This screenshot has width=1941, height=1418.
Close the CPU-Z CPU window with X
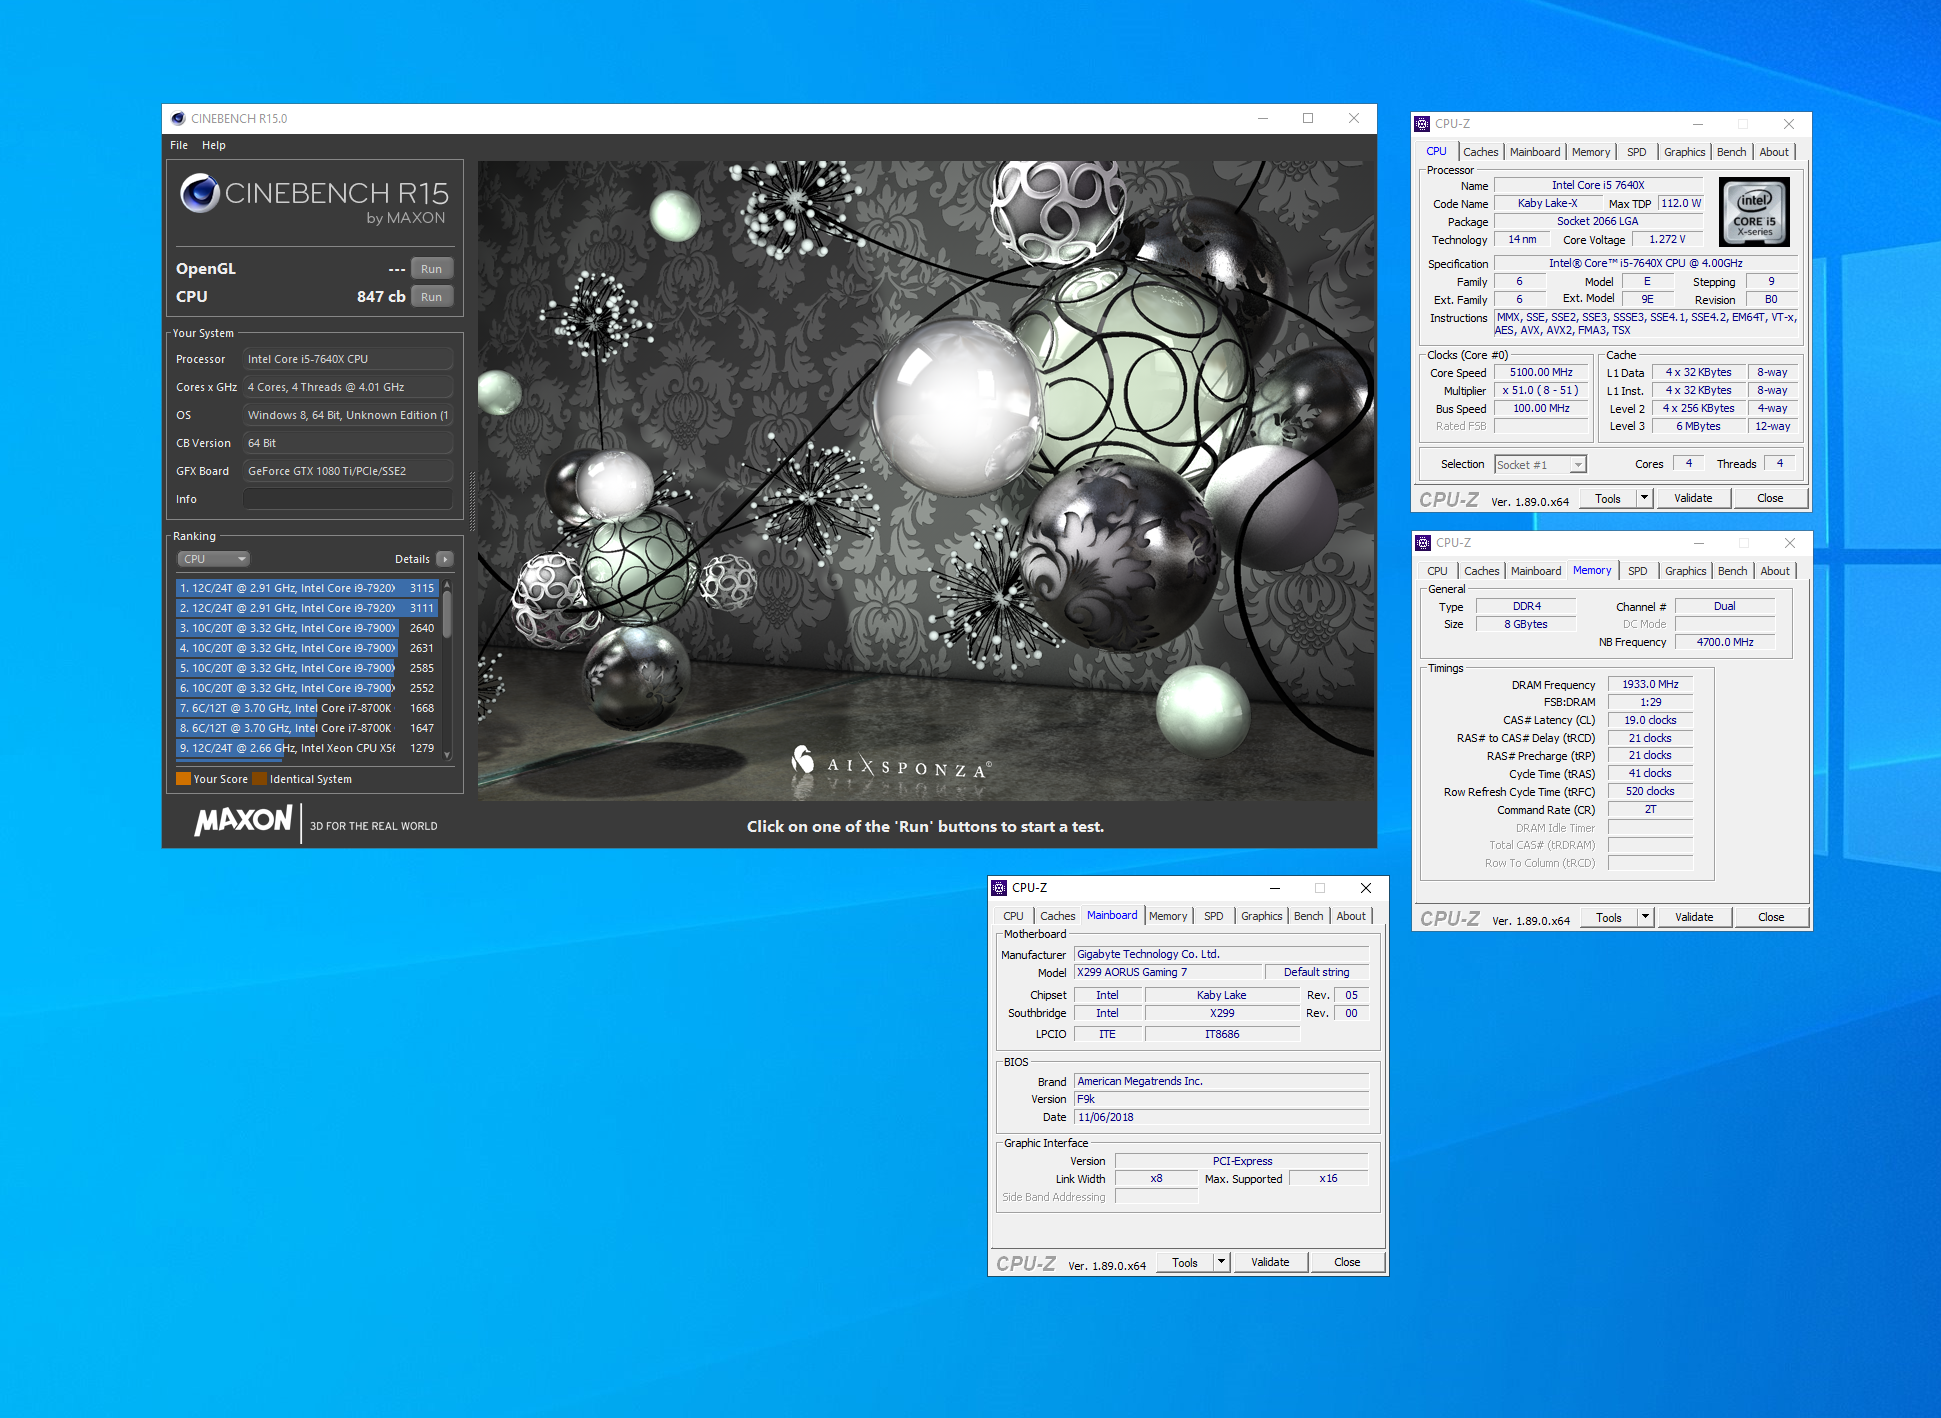[1789, 124]
